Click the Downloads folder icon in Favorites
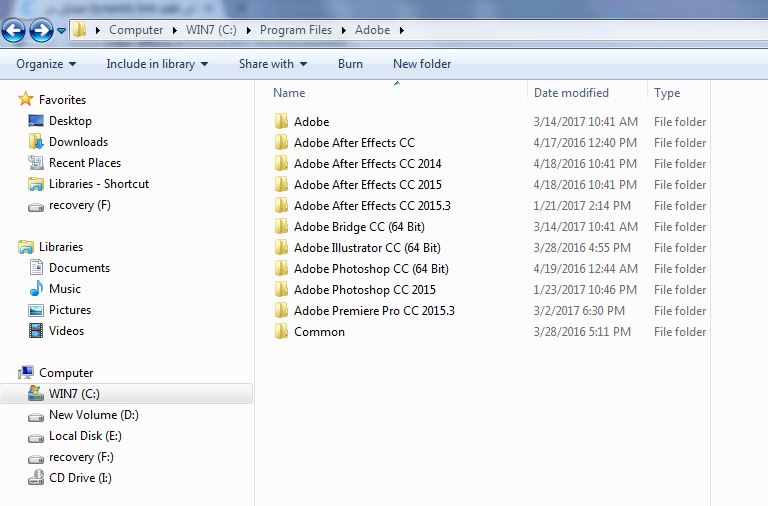This screenshot has height=506, width=768. 36,142
